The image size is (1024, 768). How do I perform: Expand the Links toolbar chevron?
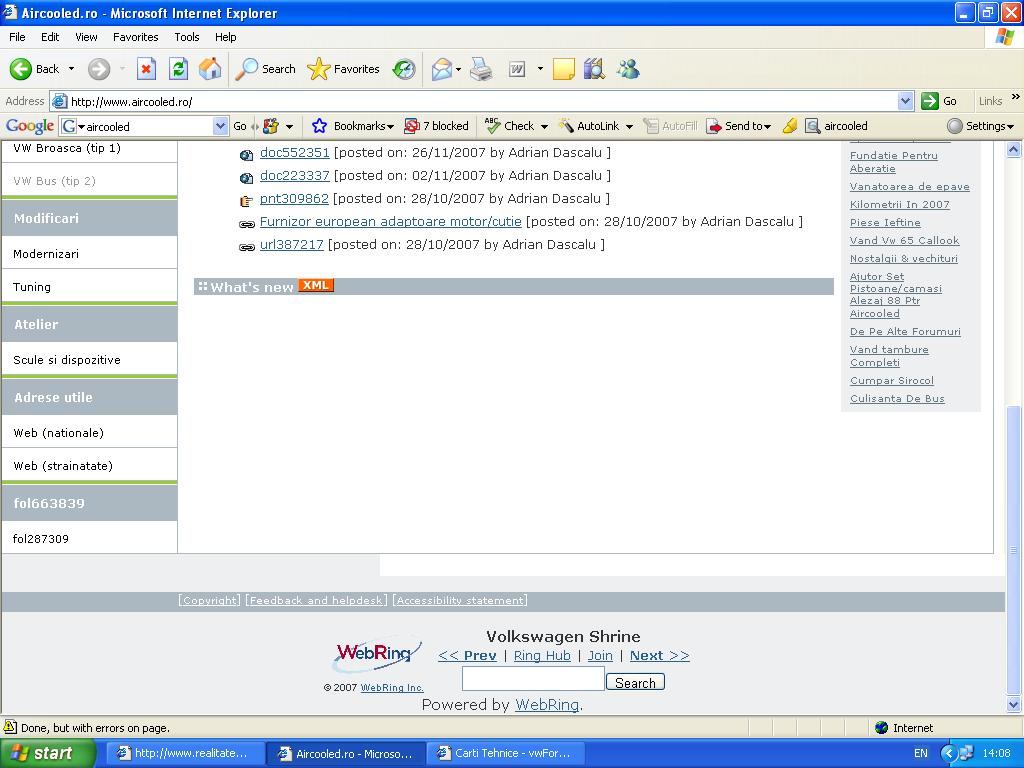tap(1016, 97)
